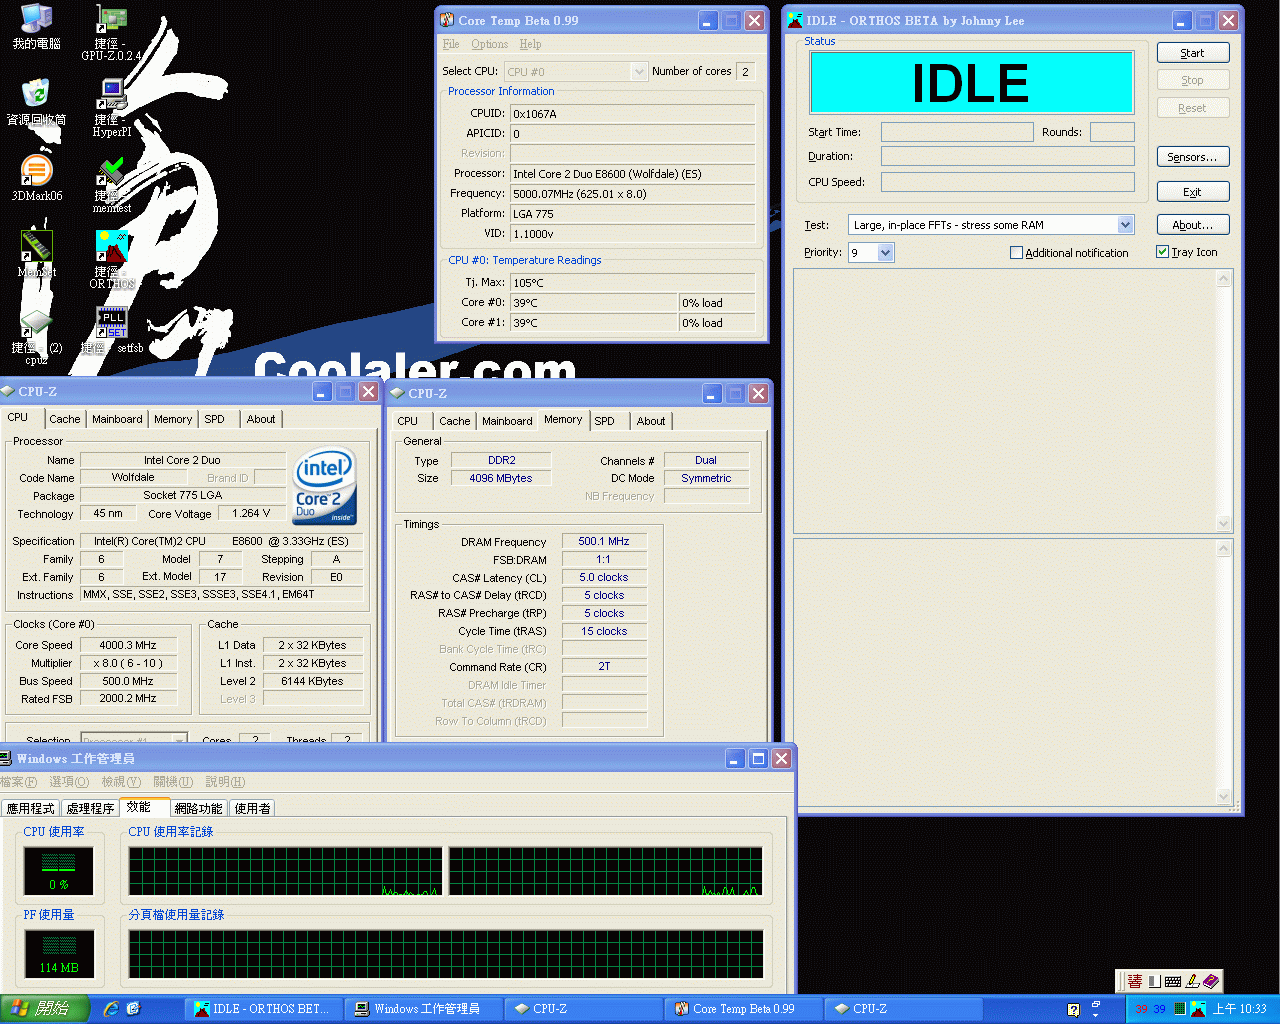This screenshot has width=1280, height=1024.
Task: Open the 我的電腦 desktop icon
Action: 36,26
